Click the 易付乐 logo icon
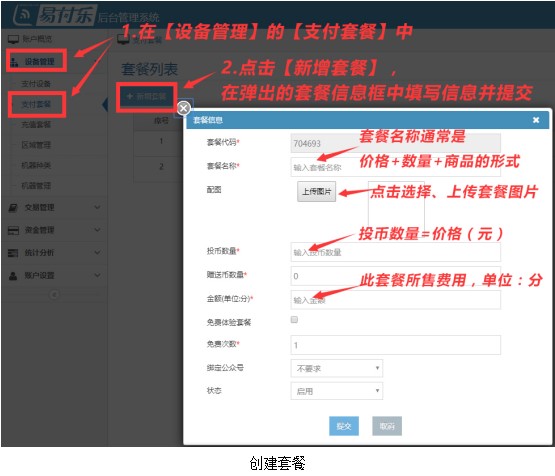Viewport: 555px width, 476px height. pyautogui.click(x=22, y=15)
